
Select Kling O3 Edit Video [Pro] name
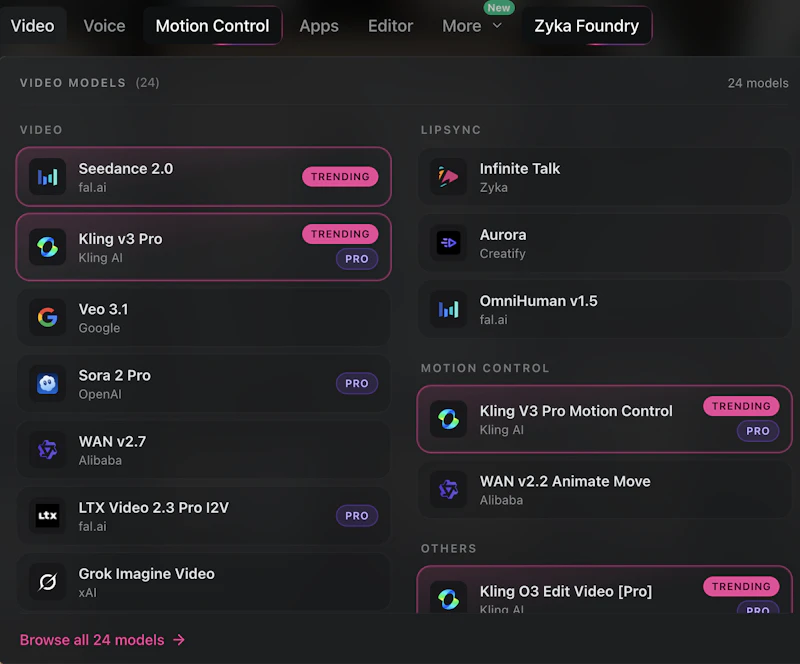(x=566, y=591)
